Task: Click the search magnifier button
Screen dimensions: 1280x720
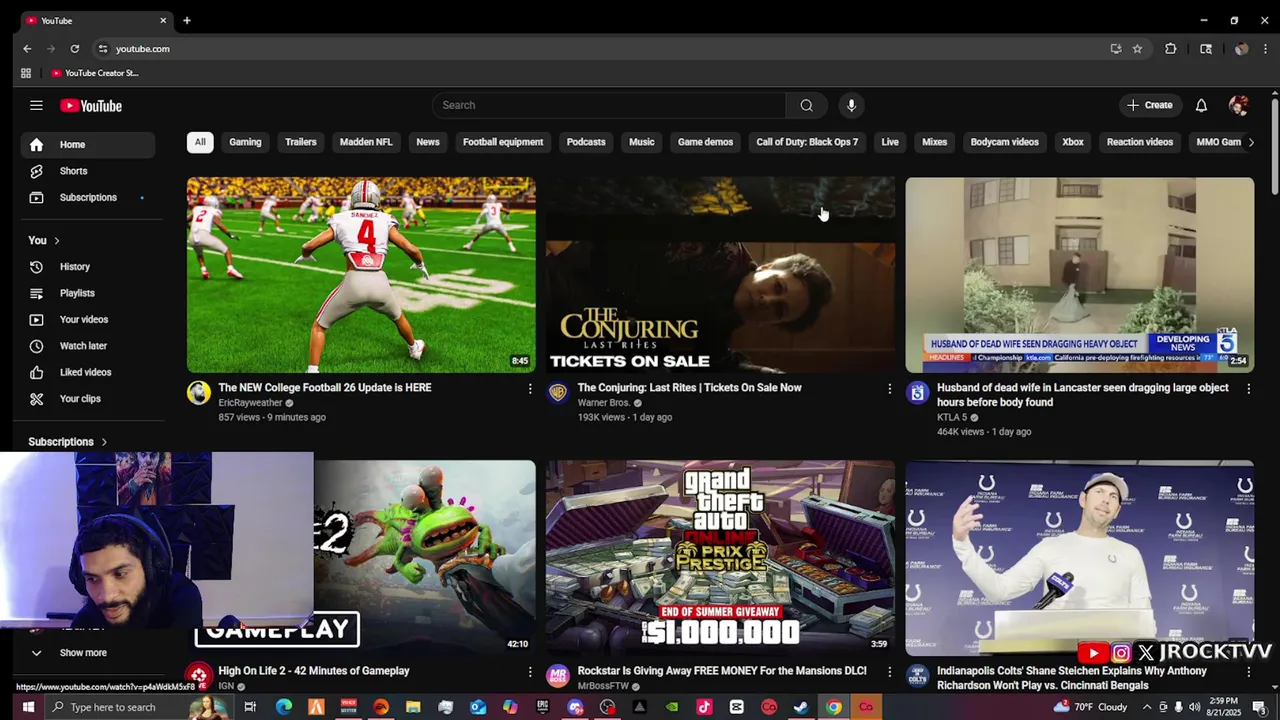Action: click(x=806, y=105)
